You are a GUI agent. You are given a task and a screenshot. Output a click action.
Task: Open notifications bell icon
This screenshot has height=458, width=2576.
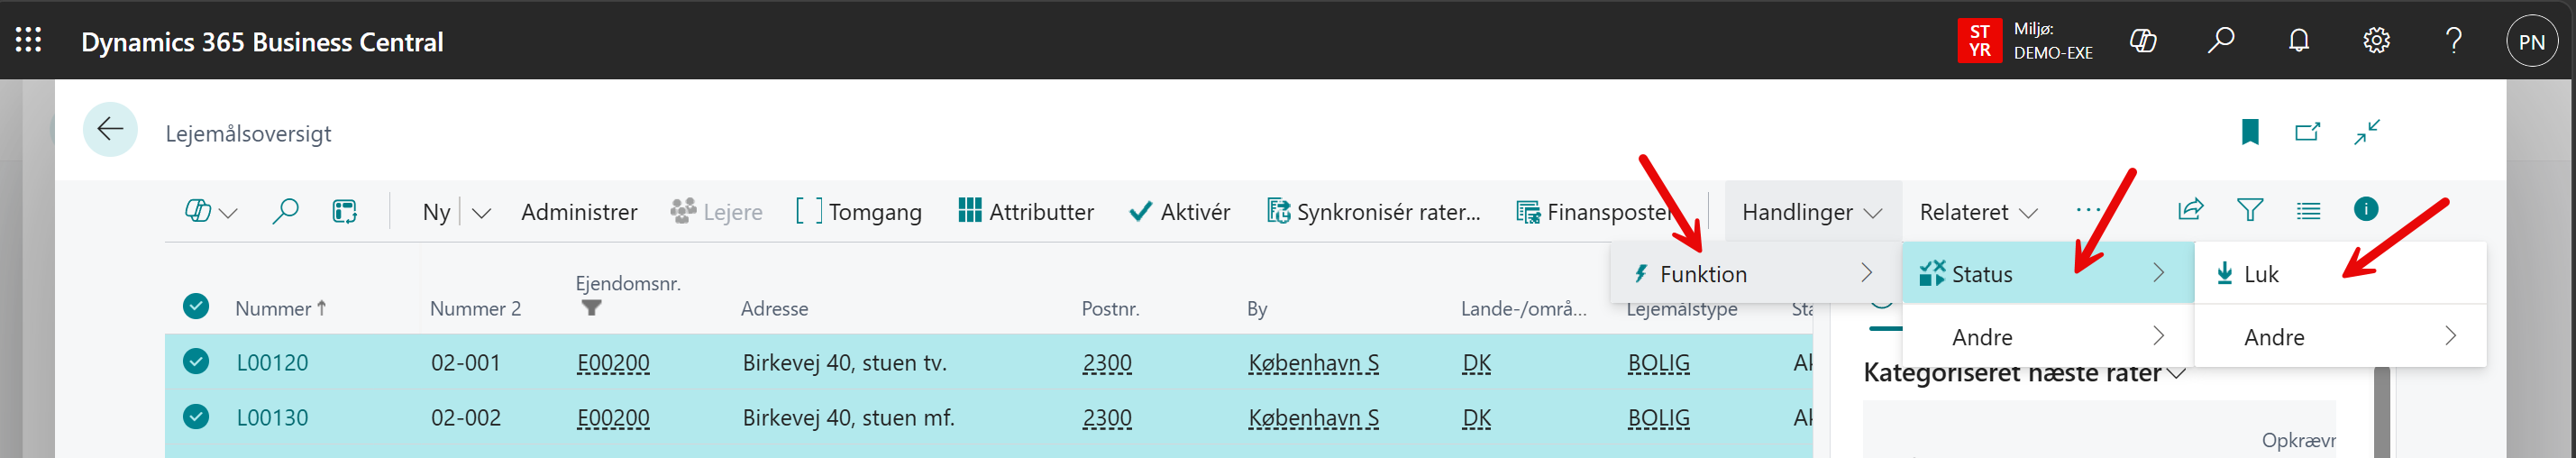2299,41
